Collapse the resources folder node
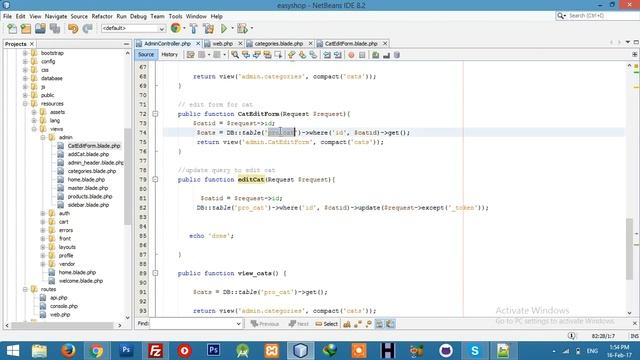The height and width of the screenshot is (360, 640). coord(25,104)
